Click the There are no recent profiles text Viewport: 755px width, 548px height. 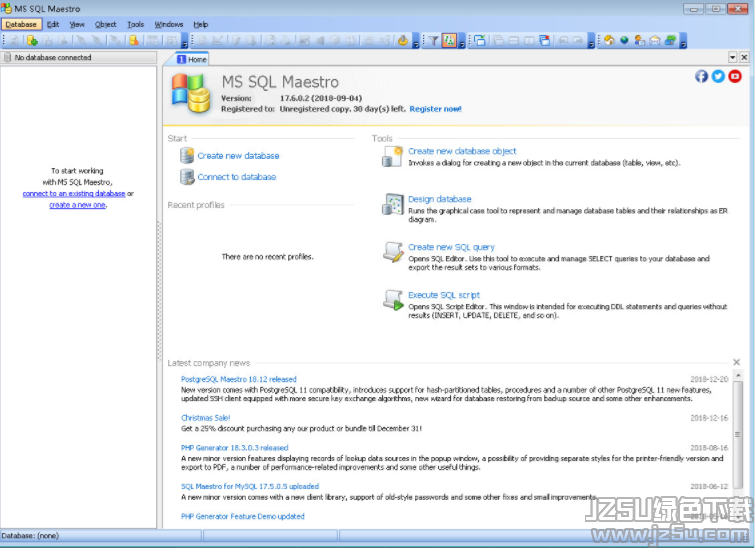coord(267,257)
